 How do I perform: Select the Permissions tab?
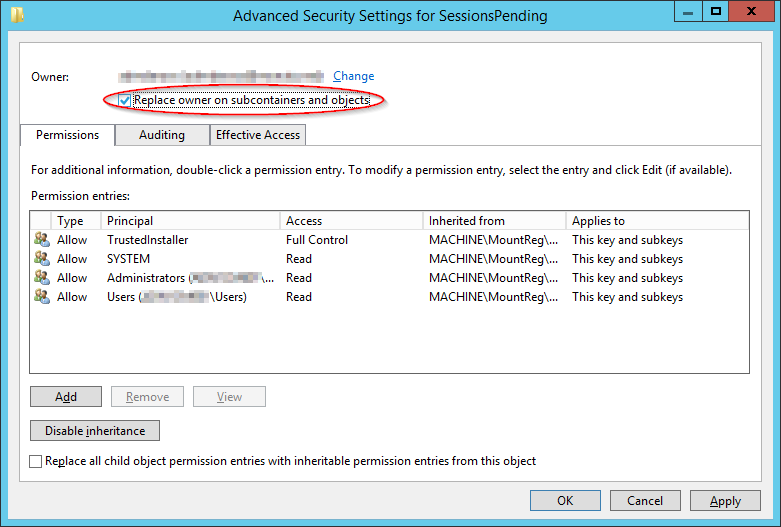pyautogui.click(x=67, y=135)
